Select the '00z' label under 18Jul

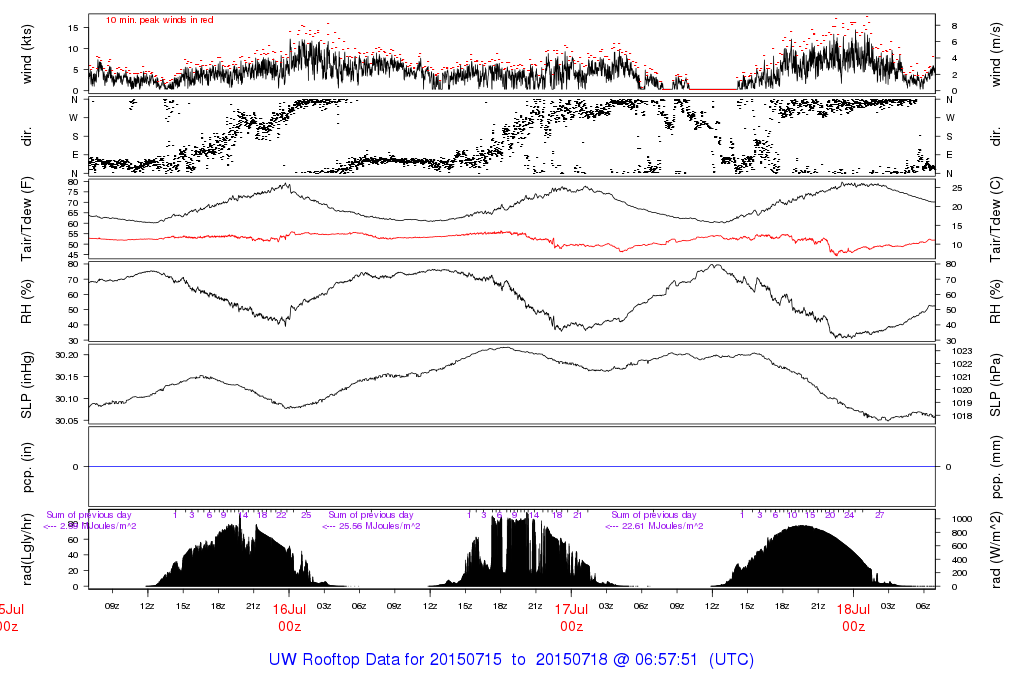854,627
